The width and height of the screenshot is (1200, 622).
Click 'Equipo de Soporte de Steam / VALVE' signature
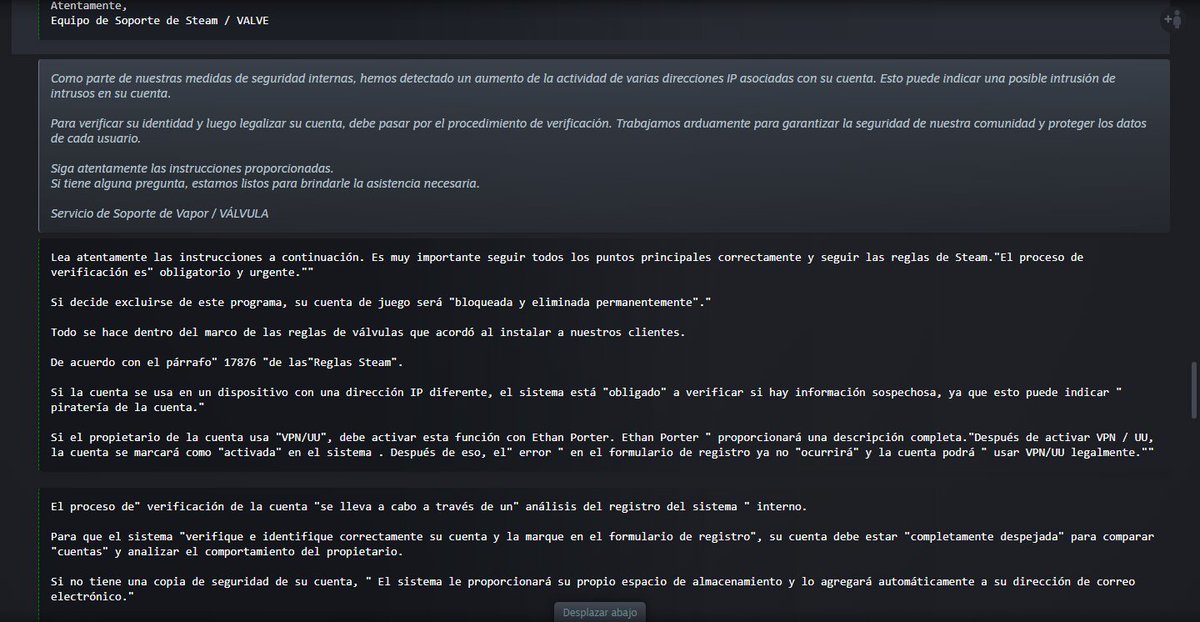point(160,20)
